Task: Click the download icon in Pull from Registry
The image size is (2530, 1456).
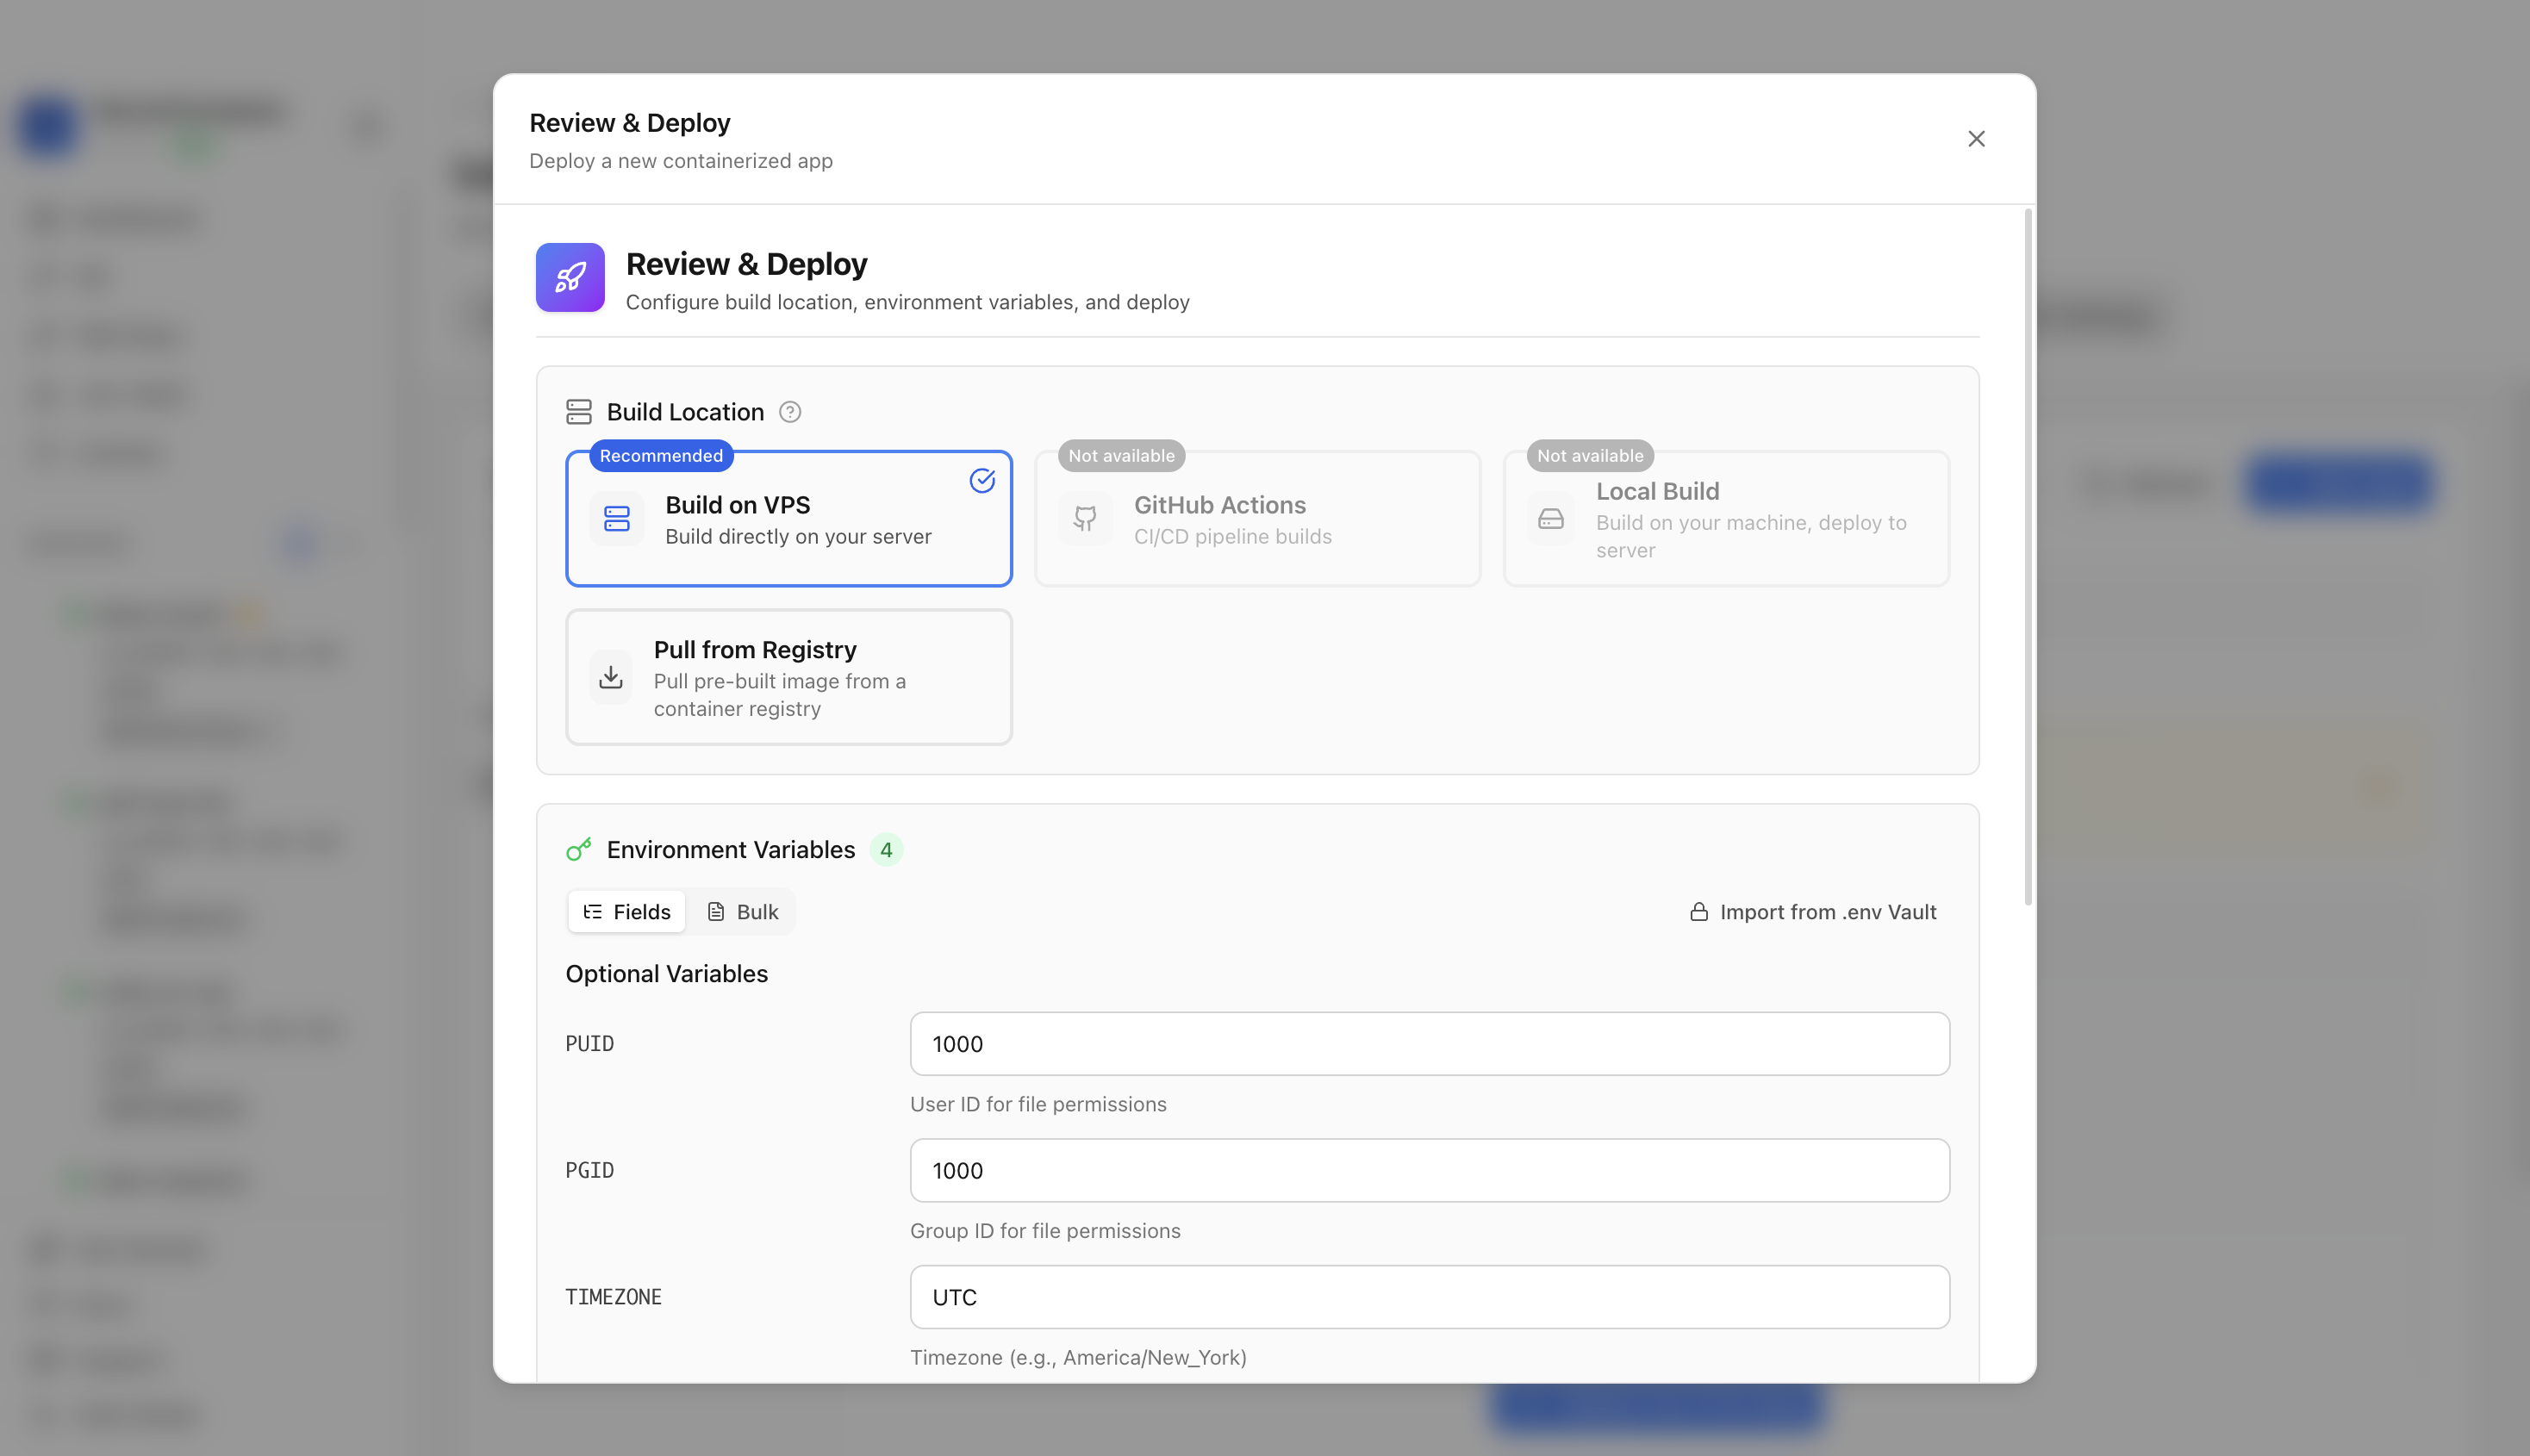Action: [611, 677]
